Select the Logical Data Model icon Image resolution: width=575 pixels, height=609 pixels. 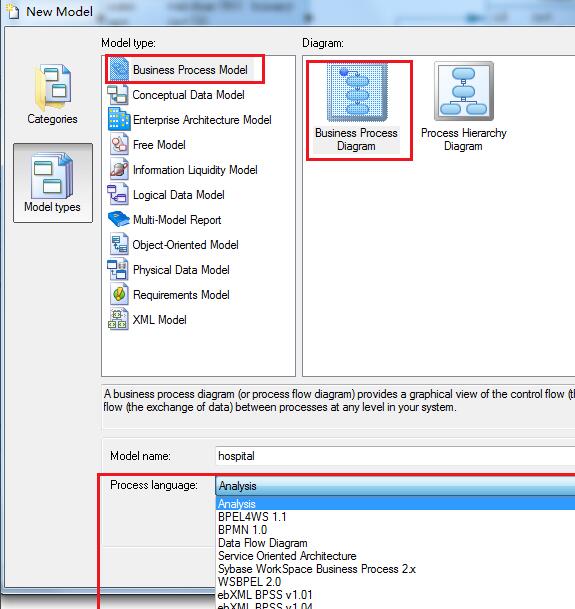pos(118,195)
